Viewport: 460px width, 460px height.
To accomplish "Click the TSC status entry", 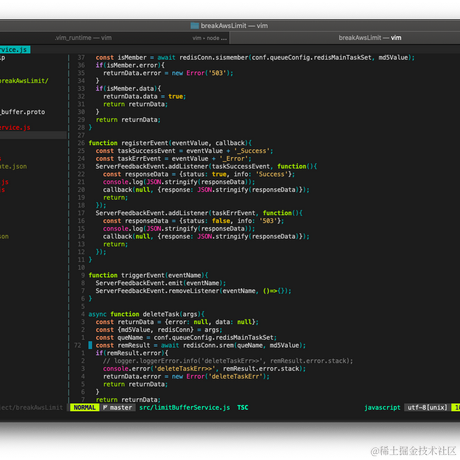I will pyautogui.click(x=243, y=407).
